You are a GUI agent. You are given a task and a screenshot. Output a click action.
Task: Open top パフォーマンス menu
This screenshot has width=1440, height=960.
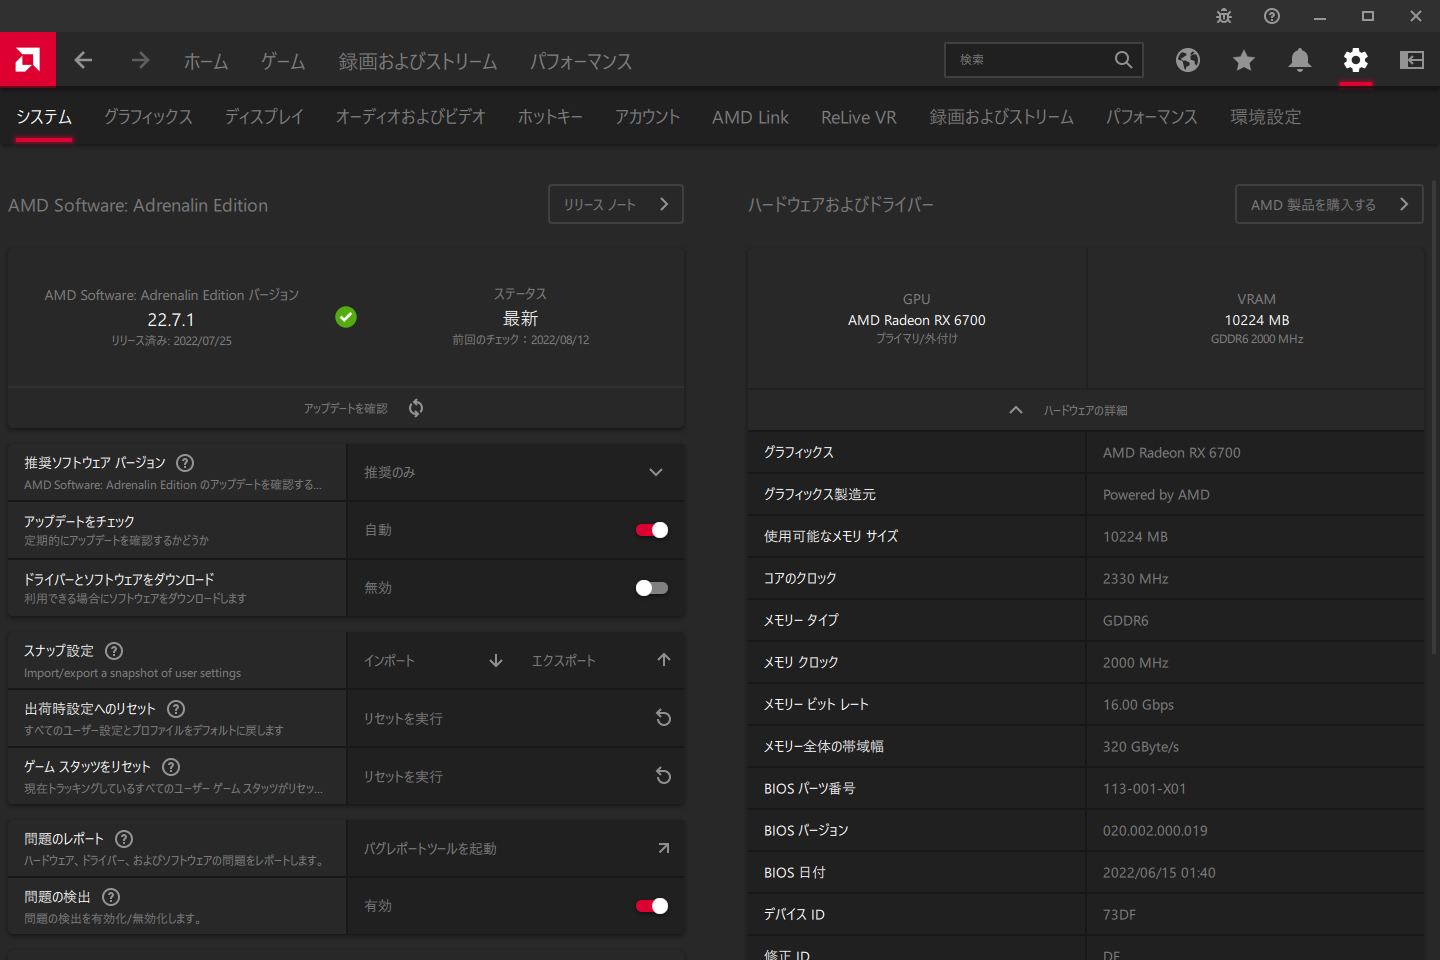[581, 61]
